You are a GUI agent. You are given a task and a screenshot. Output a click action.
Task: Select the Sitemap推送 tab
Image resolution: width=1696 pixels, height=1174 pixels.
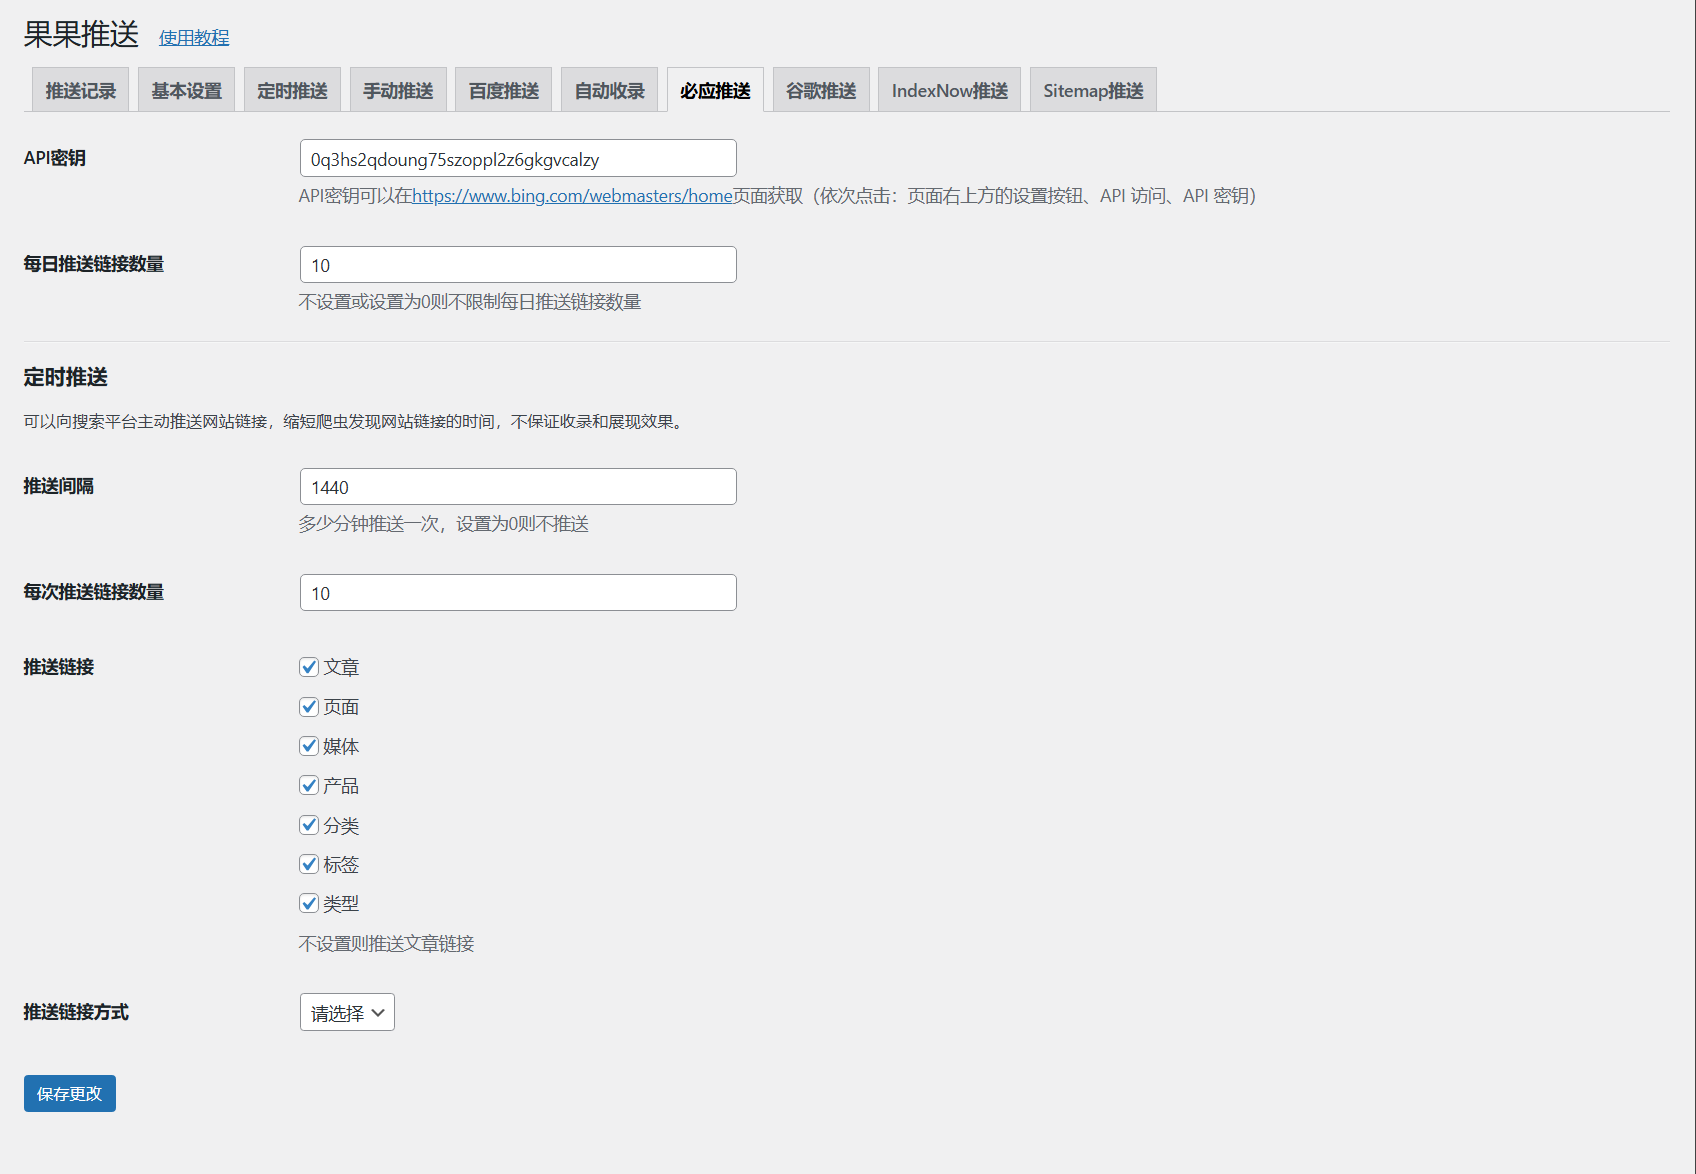(1093, 90)
